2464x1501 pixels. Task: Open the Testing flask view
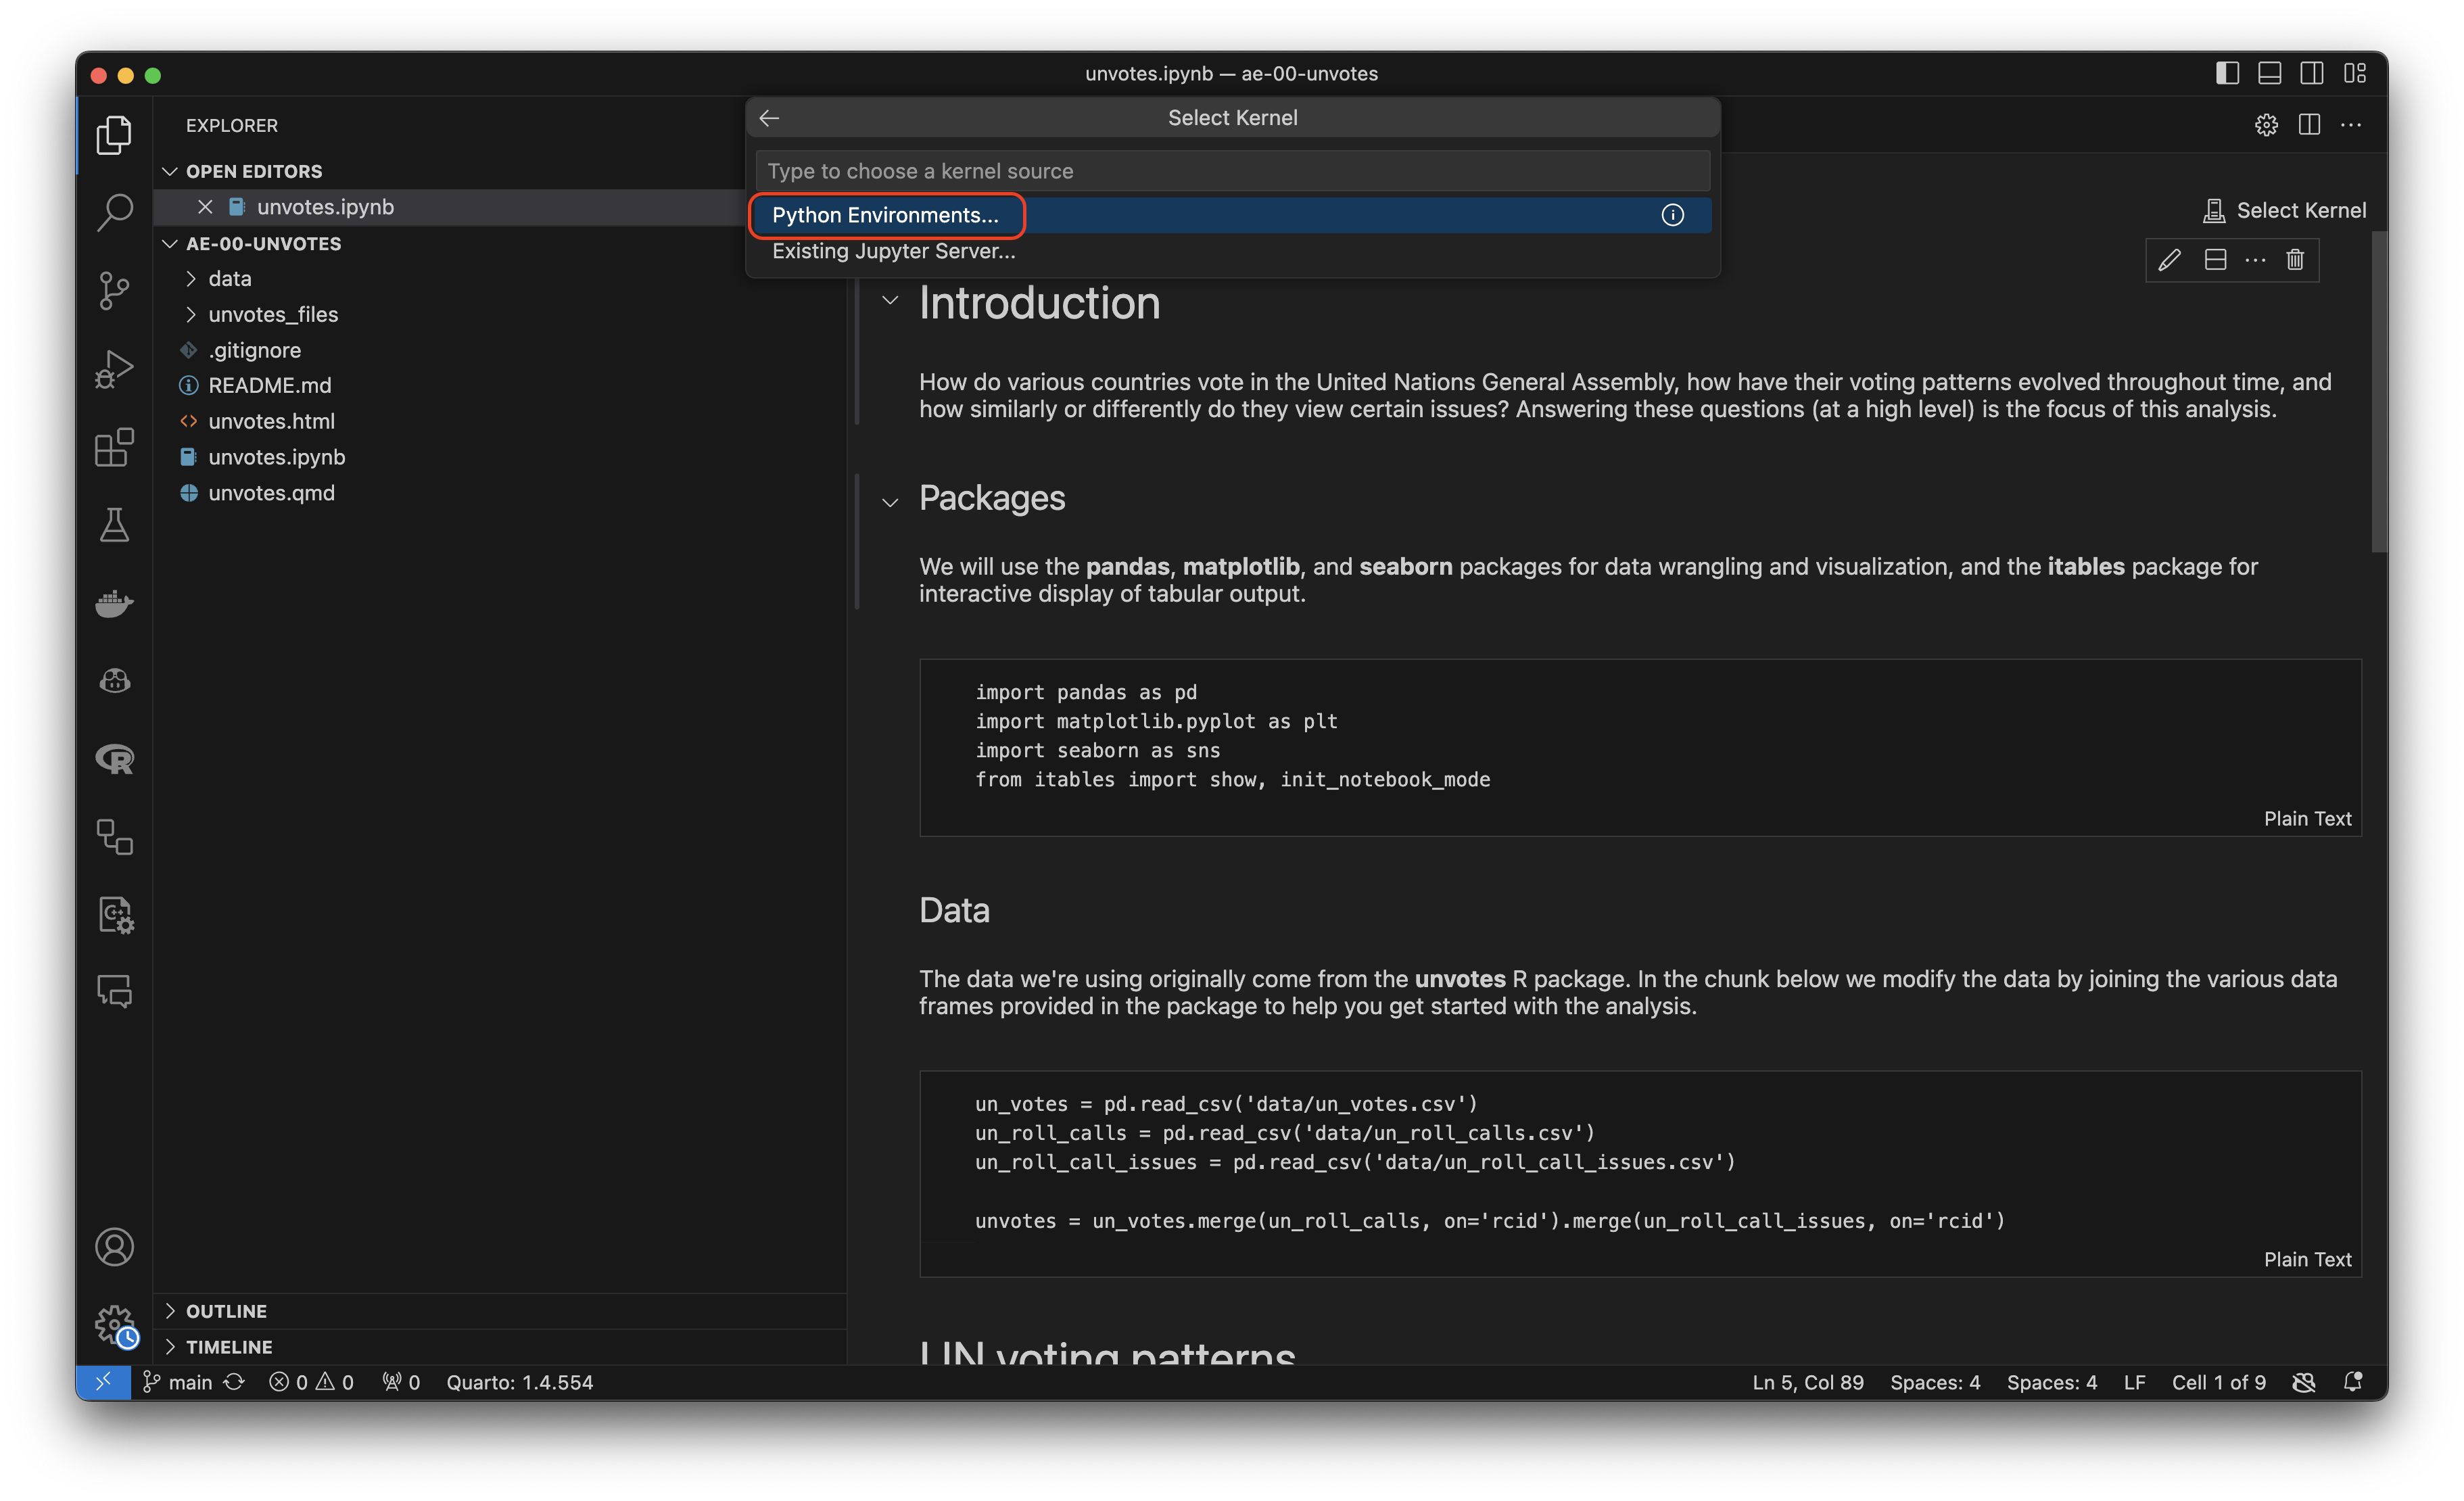pyautogui.click(x=114, y=525)
